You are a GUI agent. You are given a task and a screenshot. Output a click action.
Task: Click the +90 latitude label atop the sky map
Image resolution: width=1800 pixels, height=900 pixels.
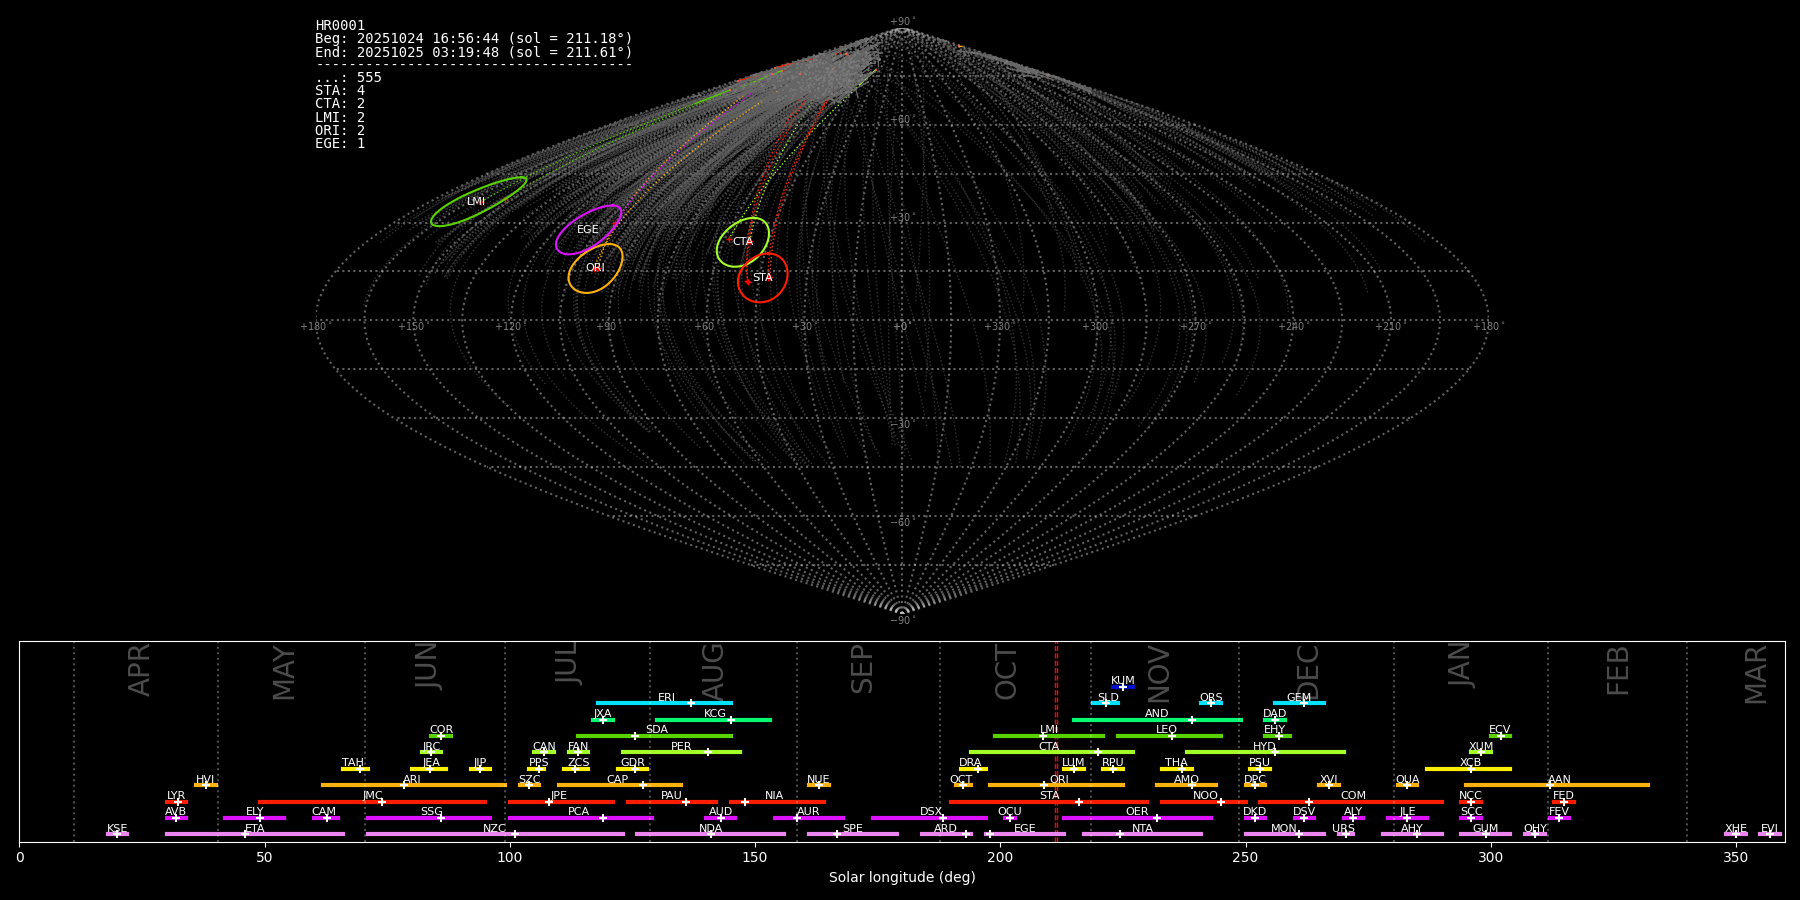(901, 22)
